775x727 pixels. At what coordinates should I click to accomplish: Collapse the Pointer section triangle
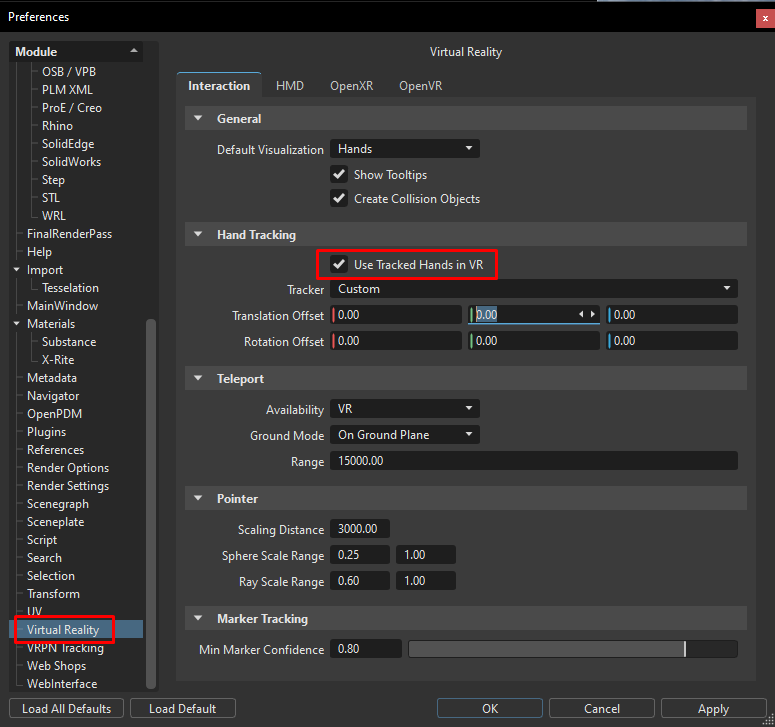pyautogui.click(x=196, y=499)
